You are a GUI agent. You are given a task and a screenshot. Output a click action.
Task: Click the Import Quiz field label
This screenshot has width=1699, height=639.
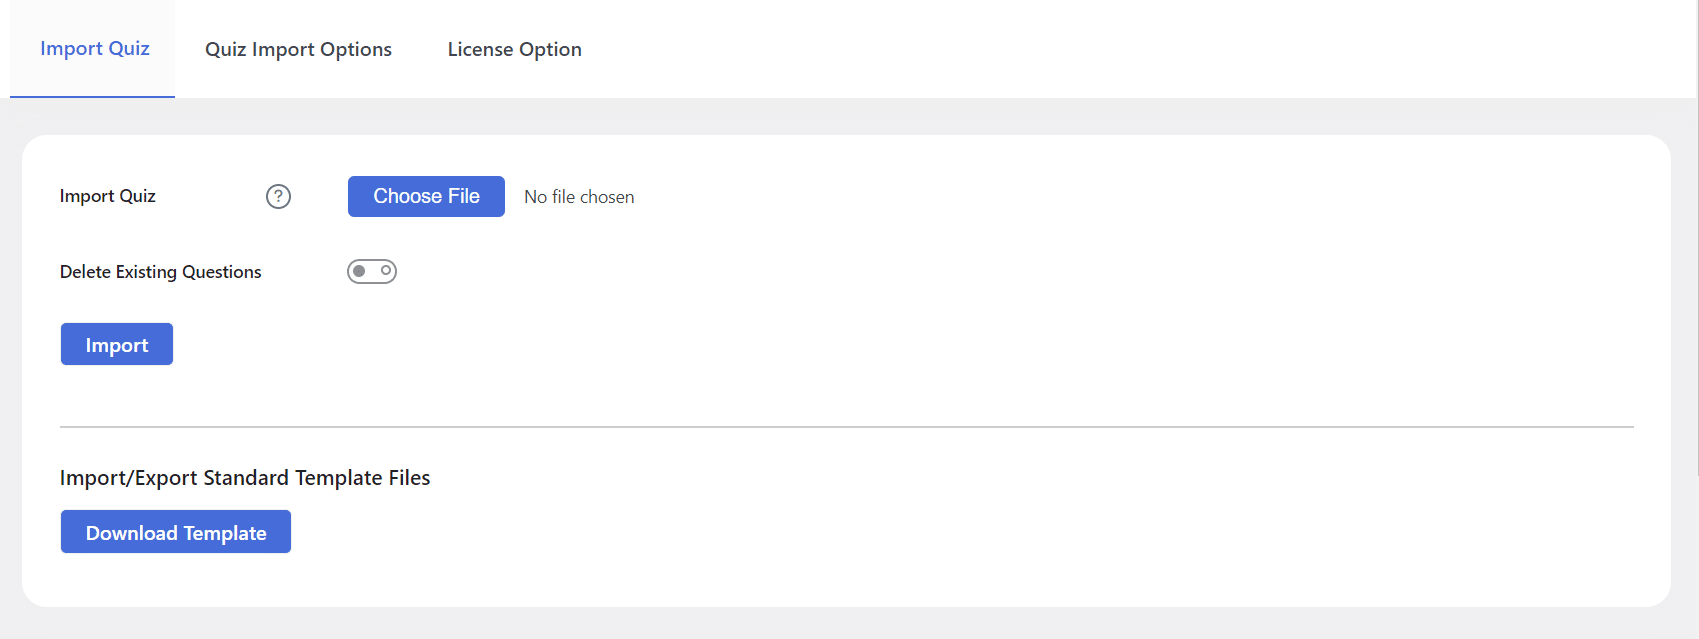tap(108, 196)
